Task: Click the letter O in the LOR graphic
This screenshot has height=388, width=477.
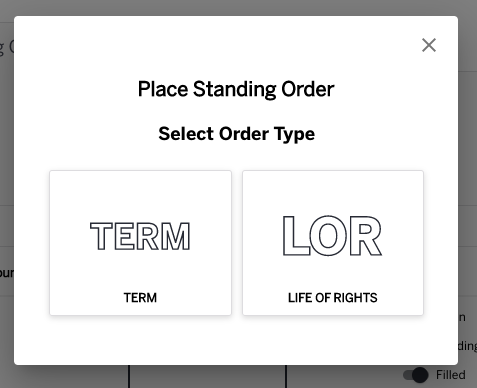Action: pos(328,236)
